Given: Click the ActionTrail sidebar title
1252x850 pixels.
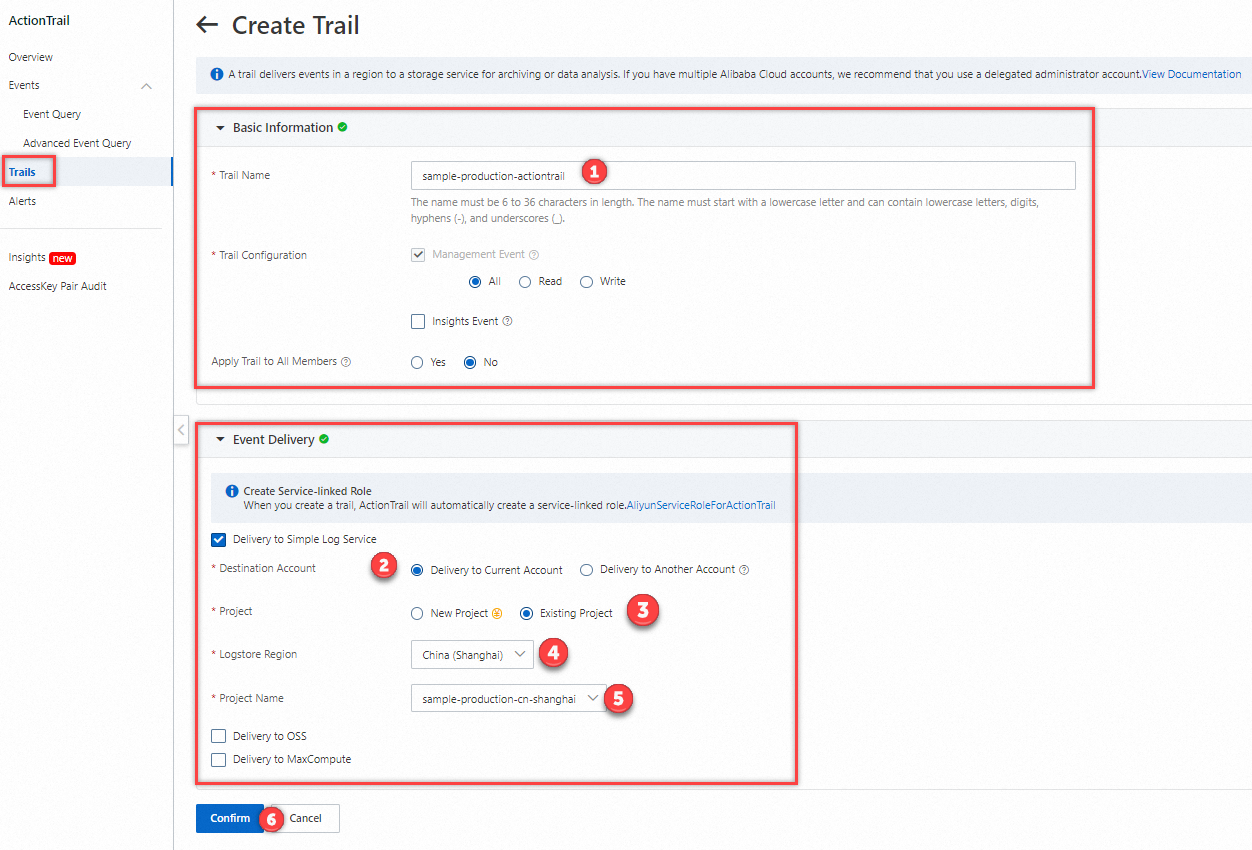Looking at the screenshot, I should (x=39, y=20).
